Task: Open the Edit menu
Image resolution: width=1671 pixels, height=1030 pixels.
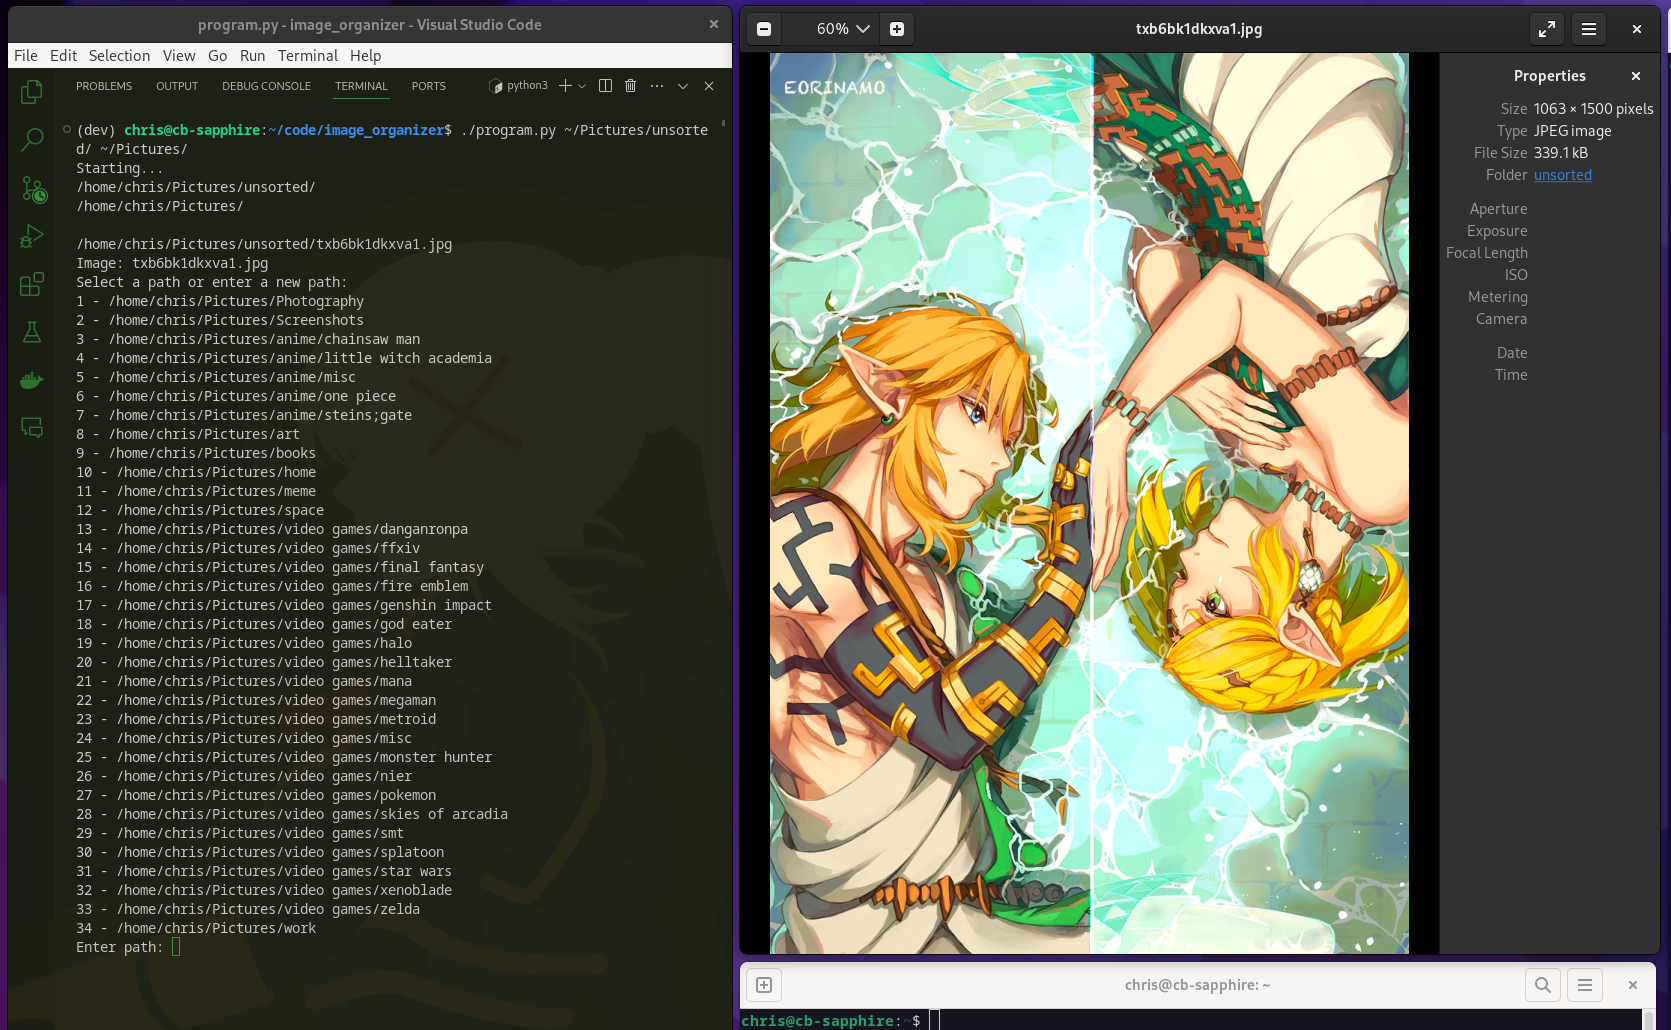Action: 63,56
